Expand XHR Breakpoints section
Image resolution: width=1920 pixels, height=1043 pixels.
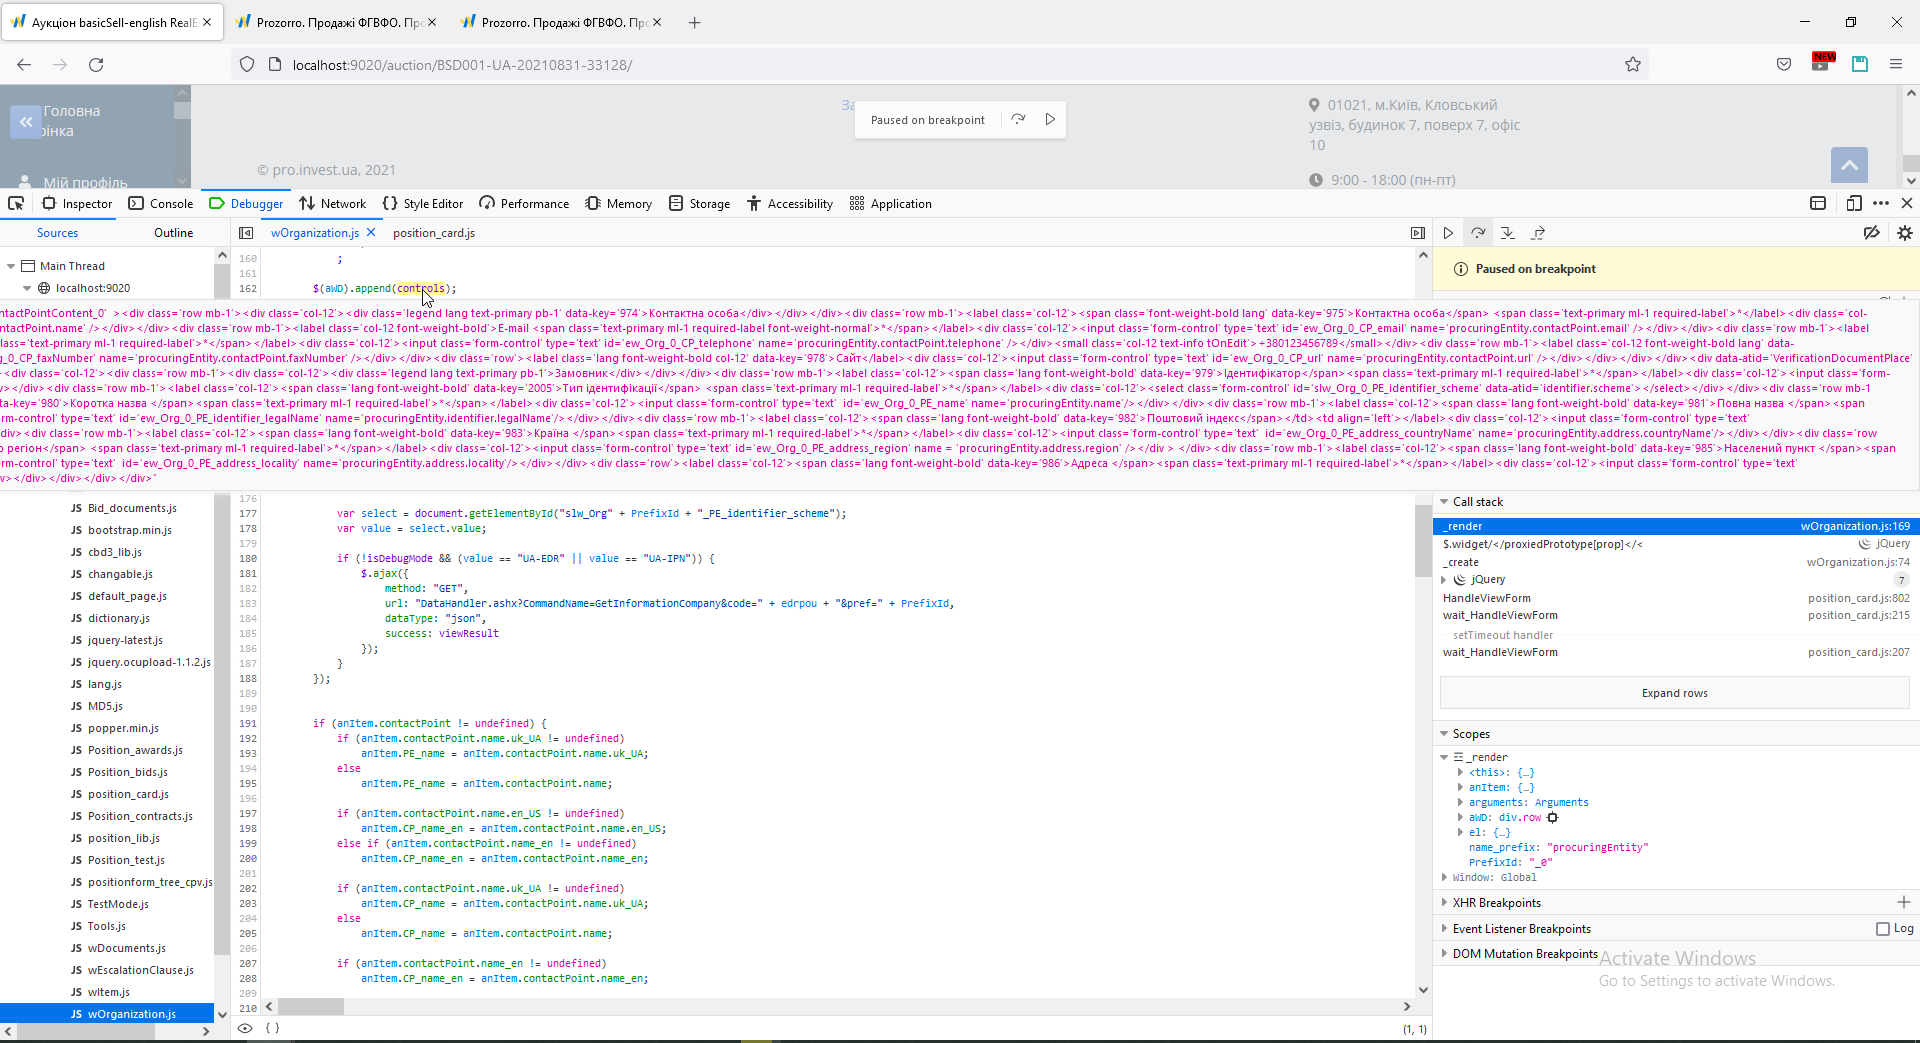click(x=1444, y=903)
